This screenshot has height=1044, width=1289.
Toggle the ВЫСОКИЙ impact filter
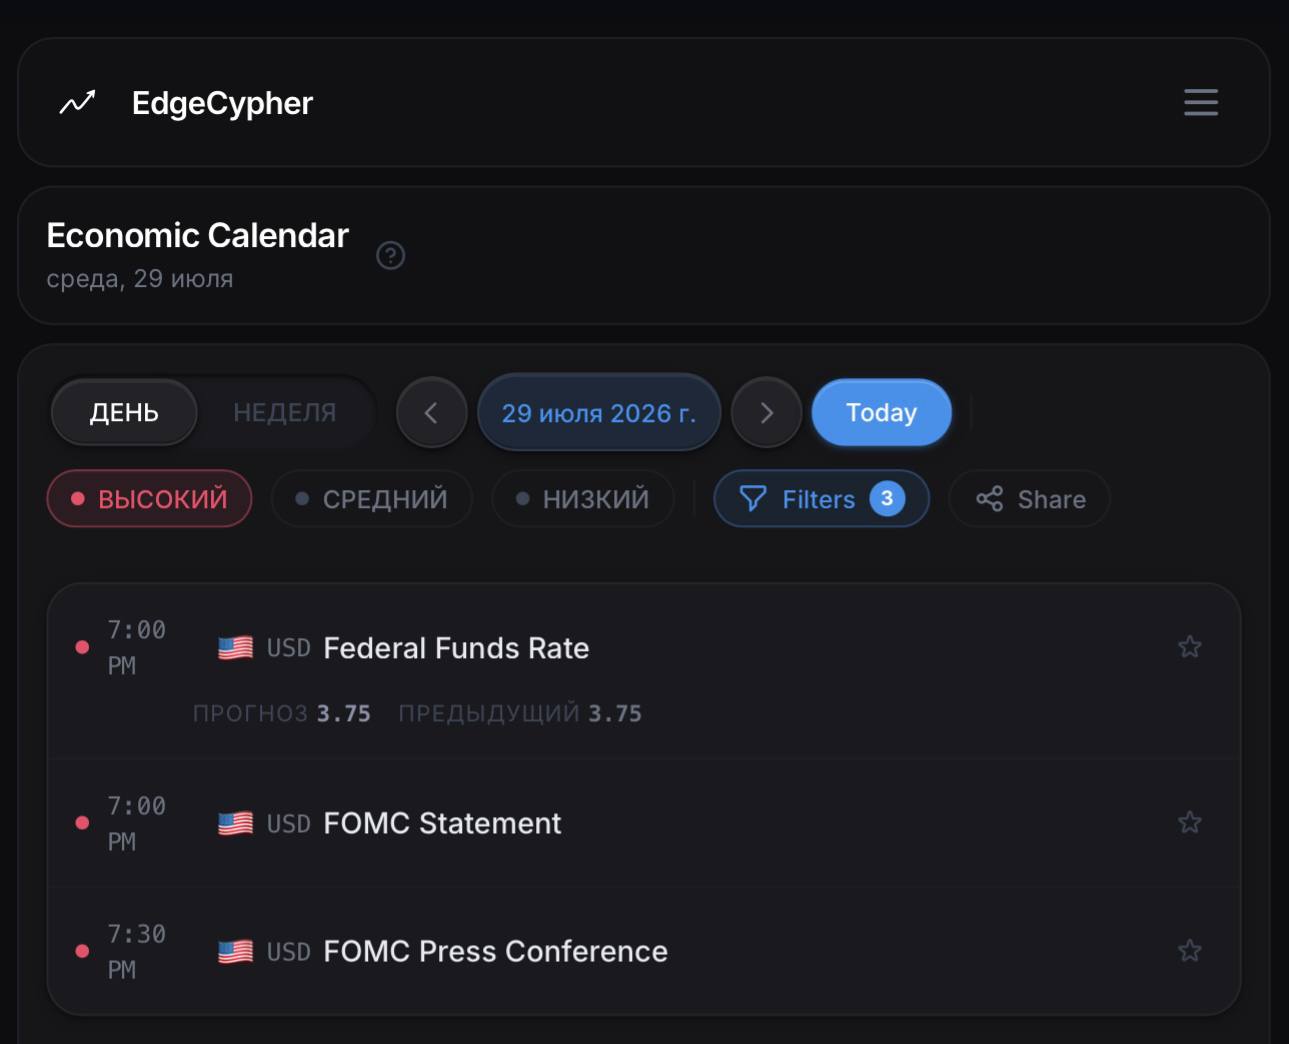coord(149,498)
